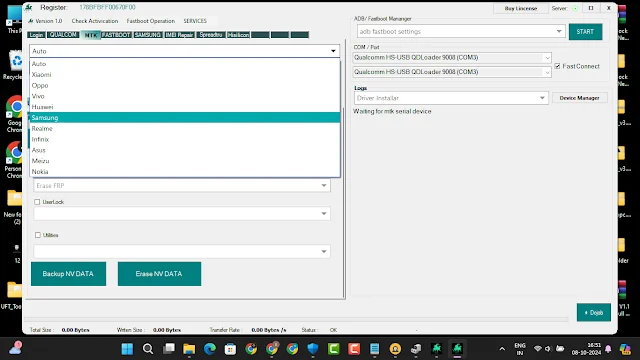Switch to the Spreadtru tab

click(x=211, y=35)
